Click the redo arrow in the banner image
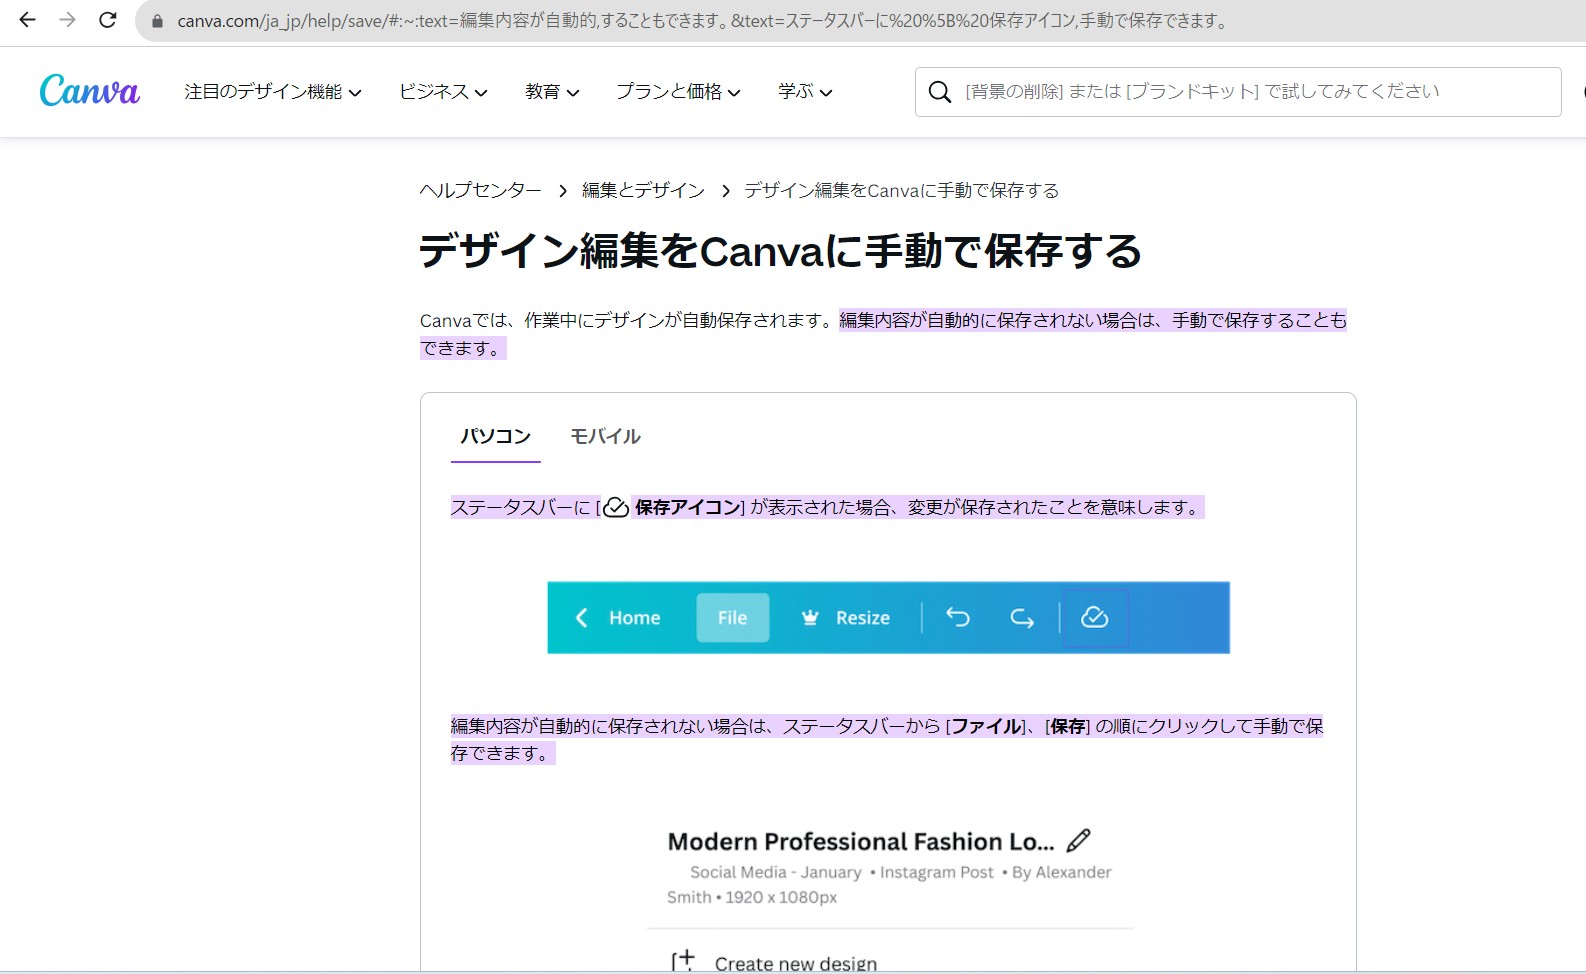 1021,618
